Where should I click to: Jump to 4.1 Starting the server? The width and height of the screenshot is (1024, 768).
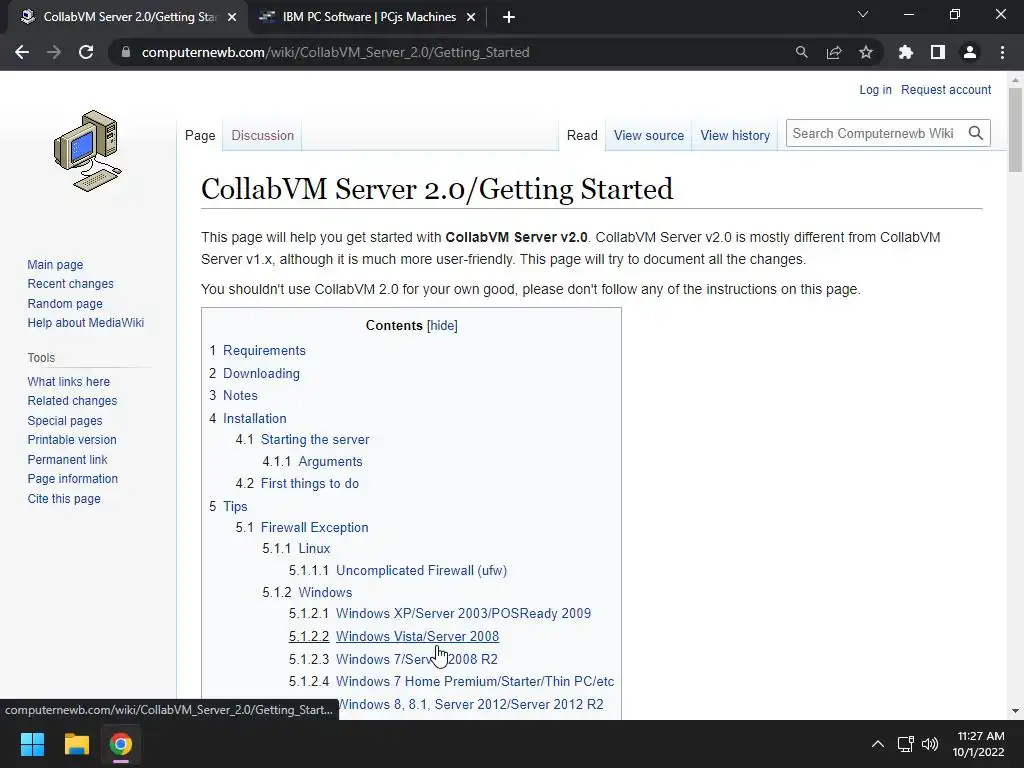tap(302, 440)
